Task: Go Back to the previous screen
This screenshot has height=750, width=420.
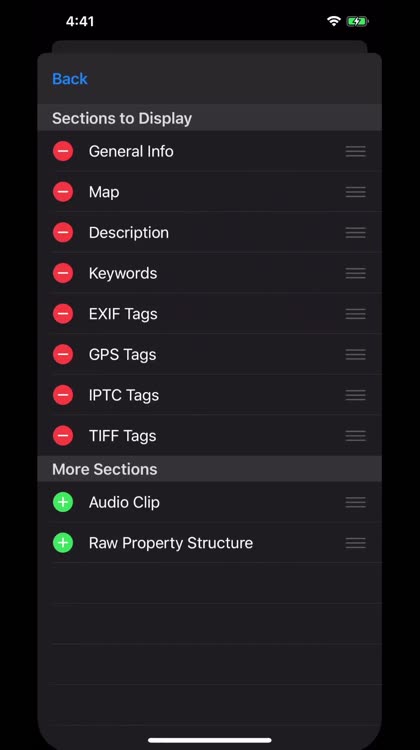Action: pos(70,78)
